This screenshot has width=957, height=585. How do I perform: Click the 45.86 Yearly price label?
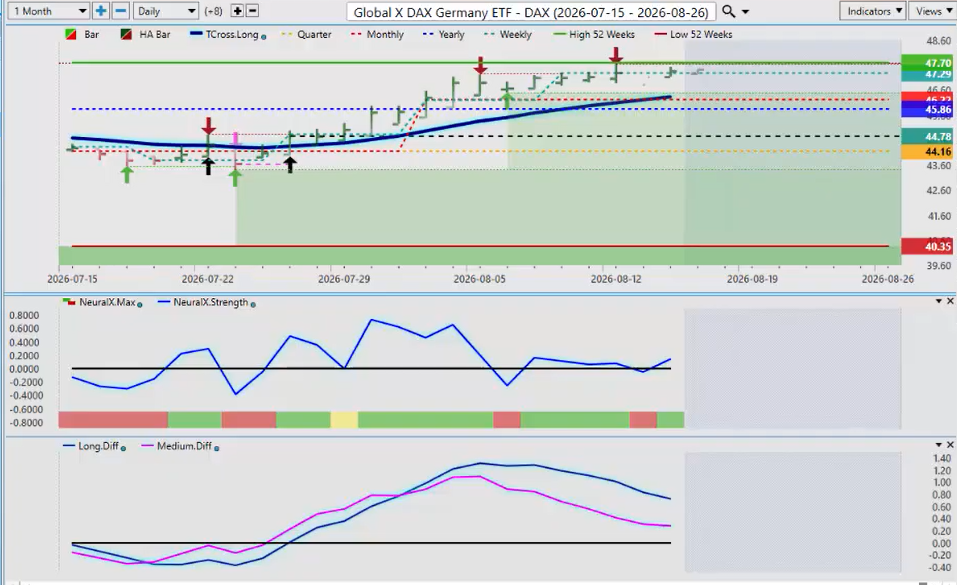click(x=926, y=110)
